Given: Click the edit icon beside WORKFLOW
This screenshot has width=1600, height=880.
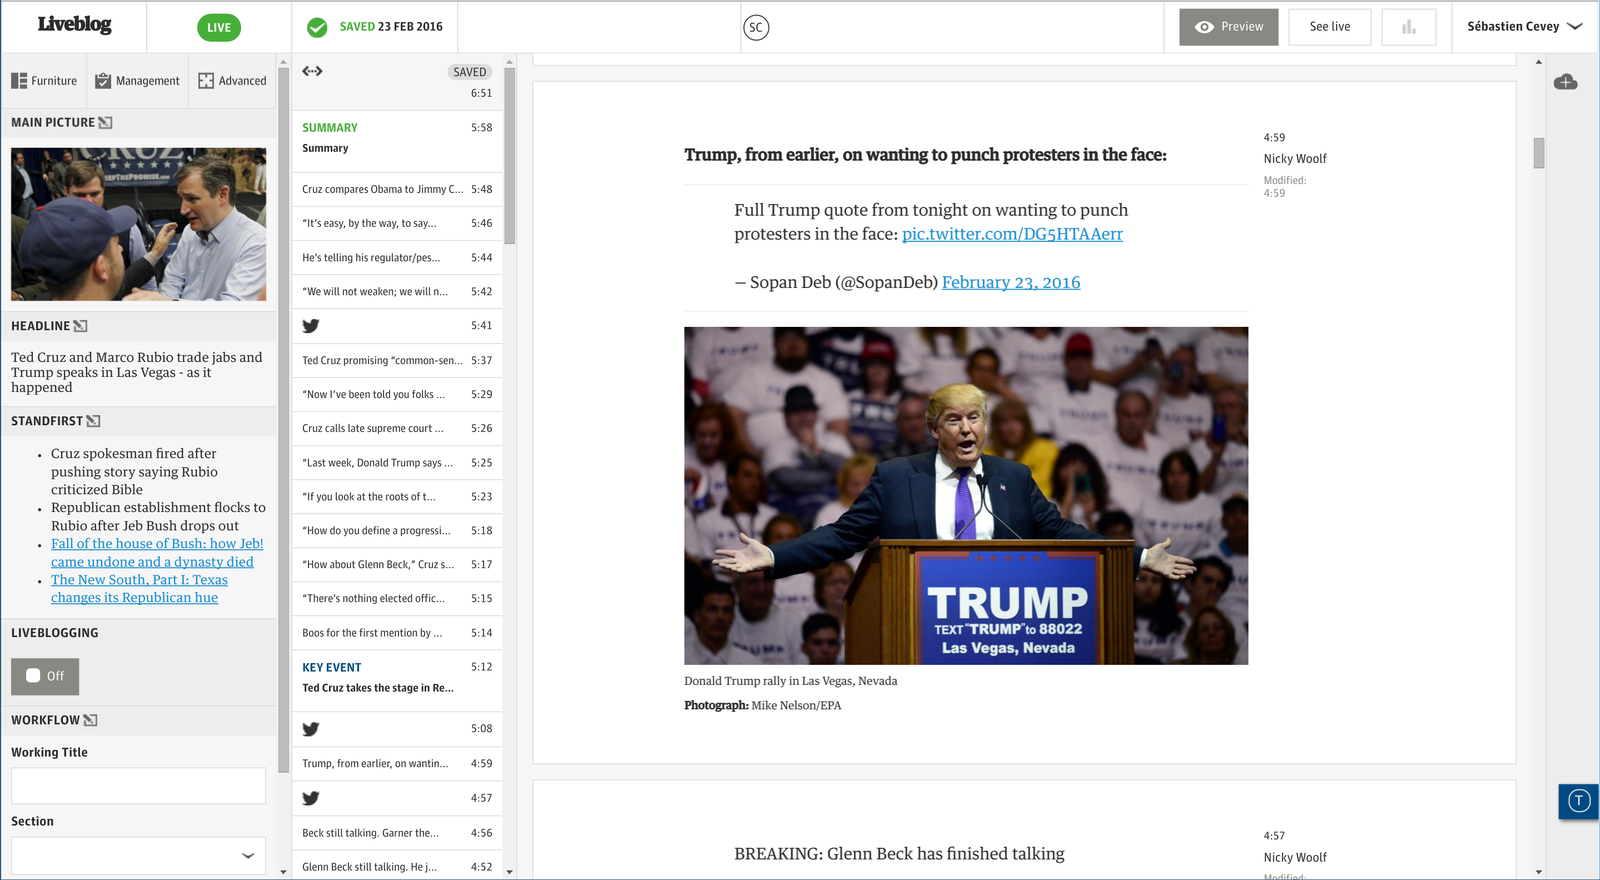Looking at the screenshot, I should [91, 720].
